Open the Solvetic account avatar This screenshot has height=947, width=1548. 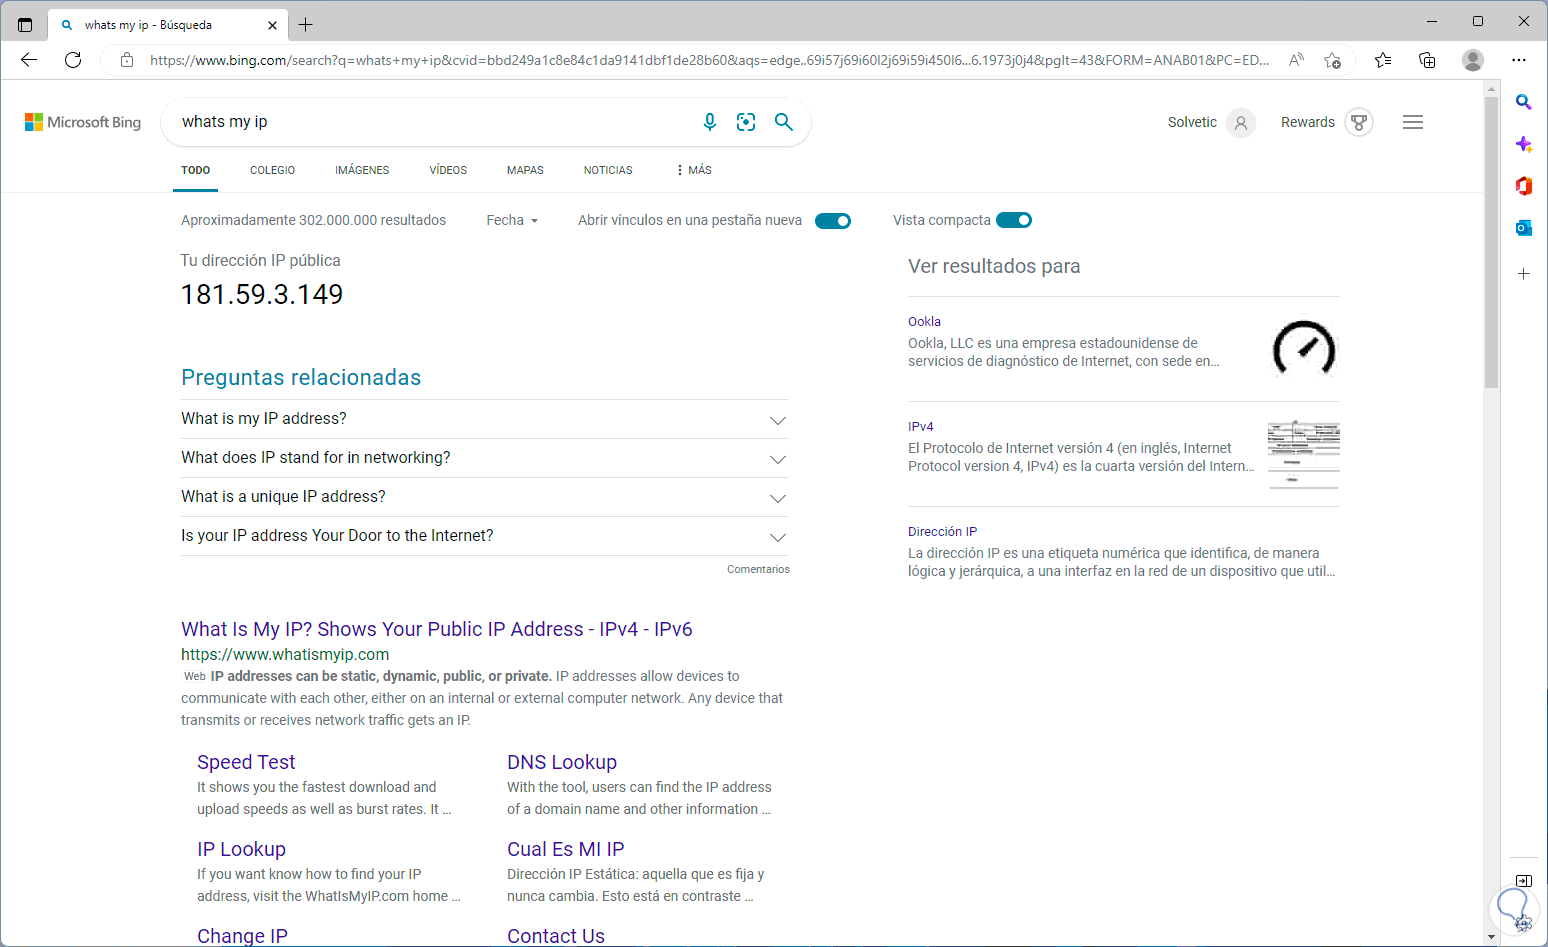click(1241, 122)
